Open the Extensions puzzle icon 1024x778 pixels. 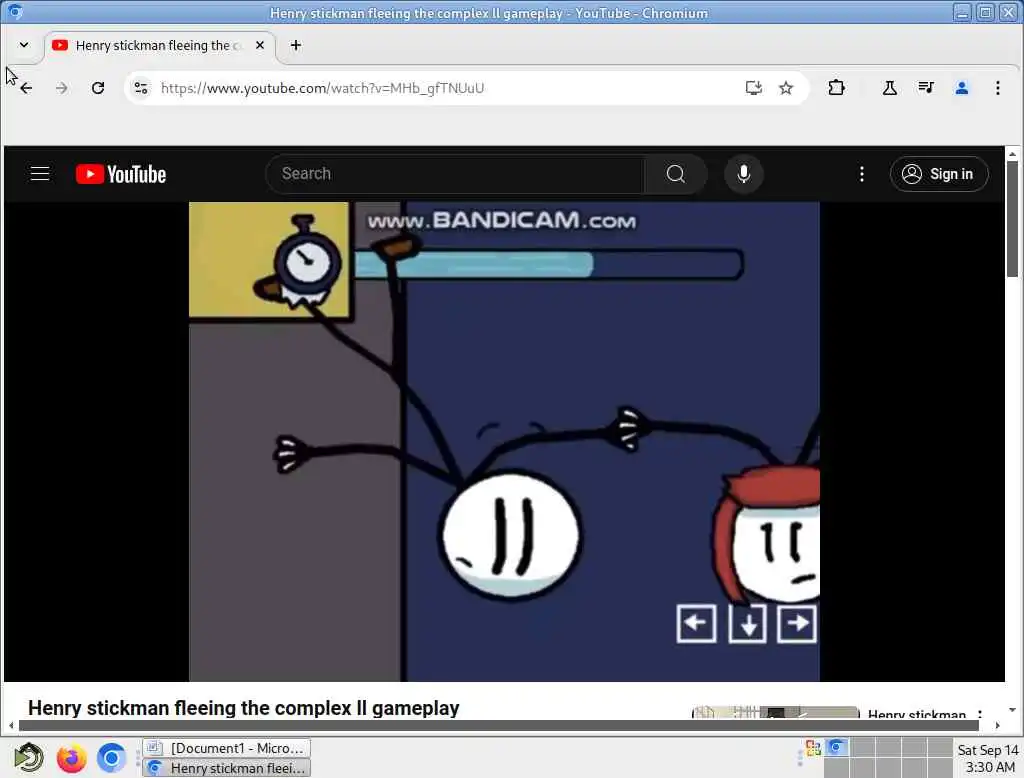(836, 88)
